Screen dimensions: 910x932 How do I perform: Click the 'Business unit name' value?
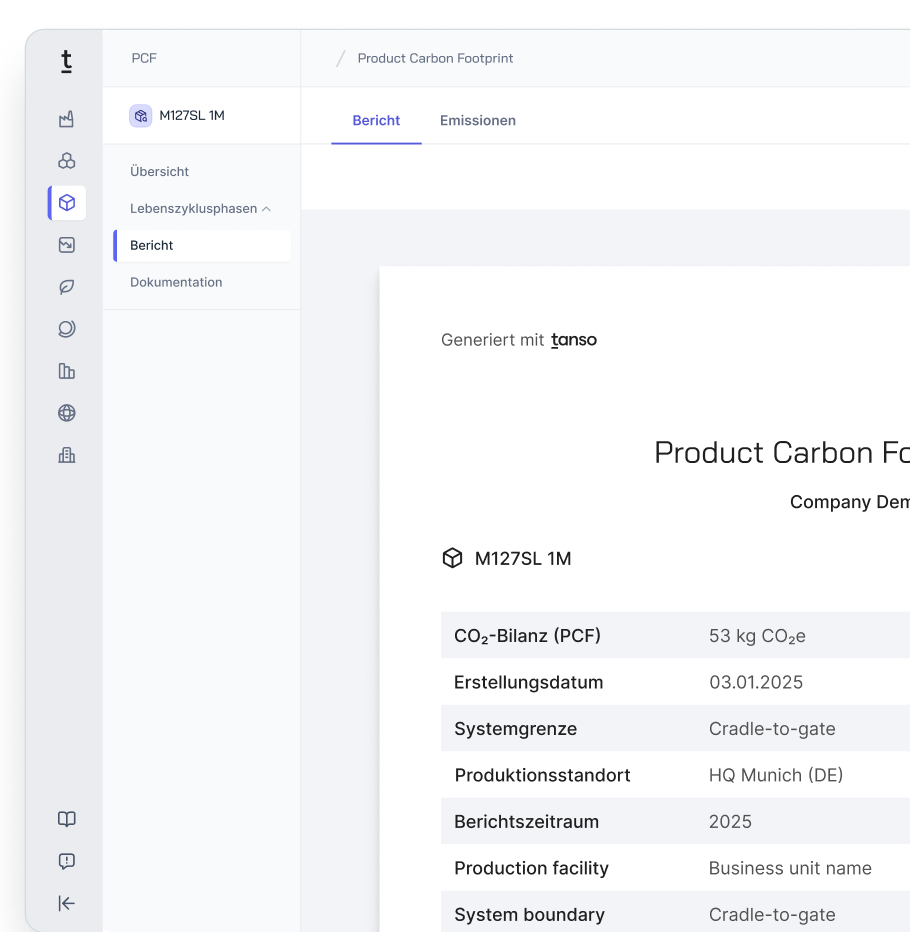pyautogui.click(x=790, y=868)
